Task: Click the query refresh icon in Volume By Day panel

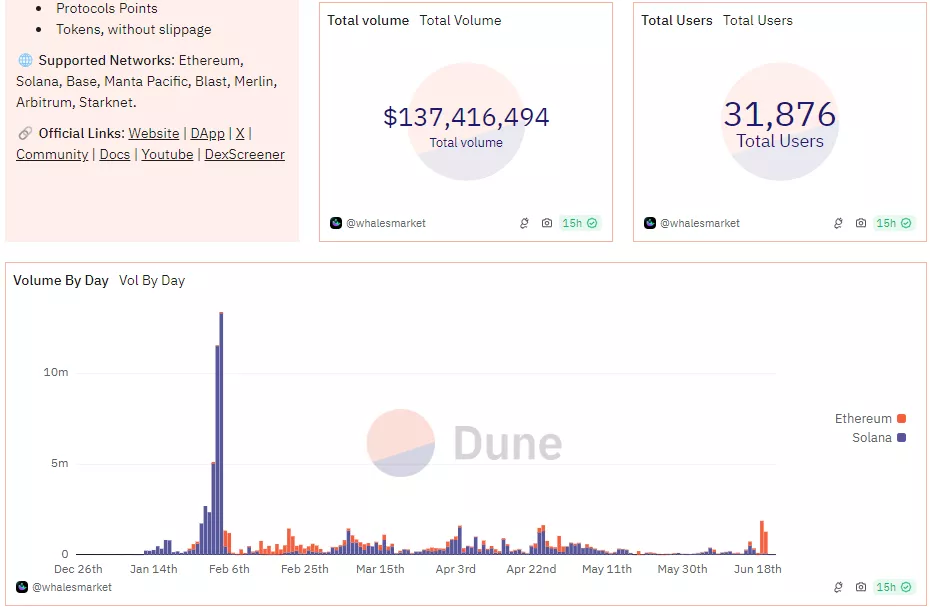Action: click(x=838, y=587)
